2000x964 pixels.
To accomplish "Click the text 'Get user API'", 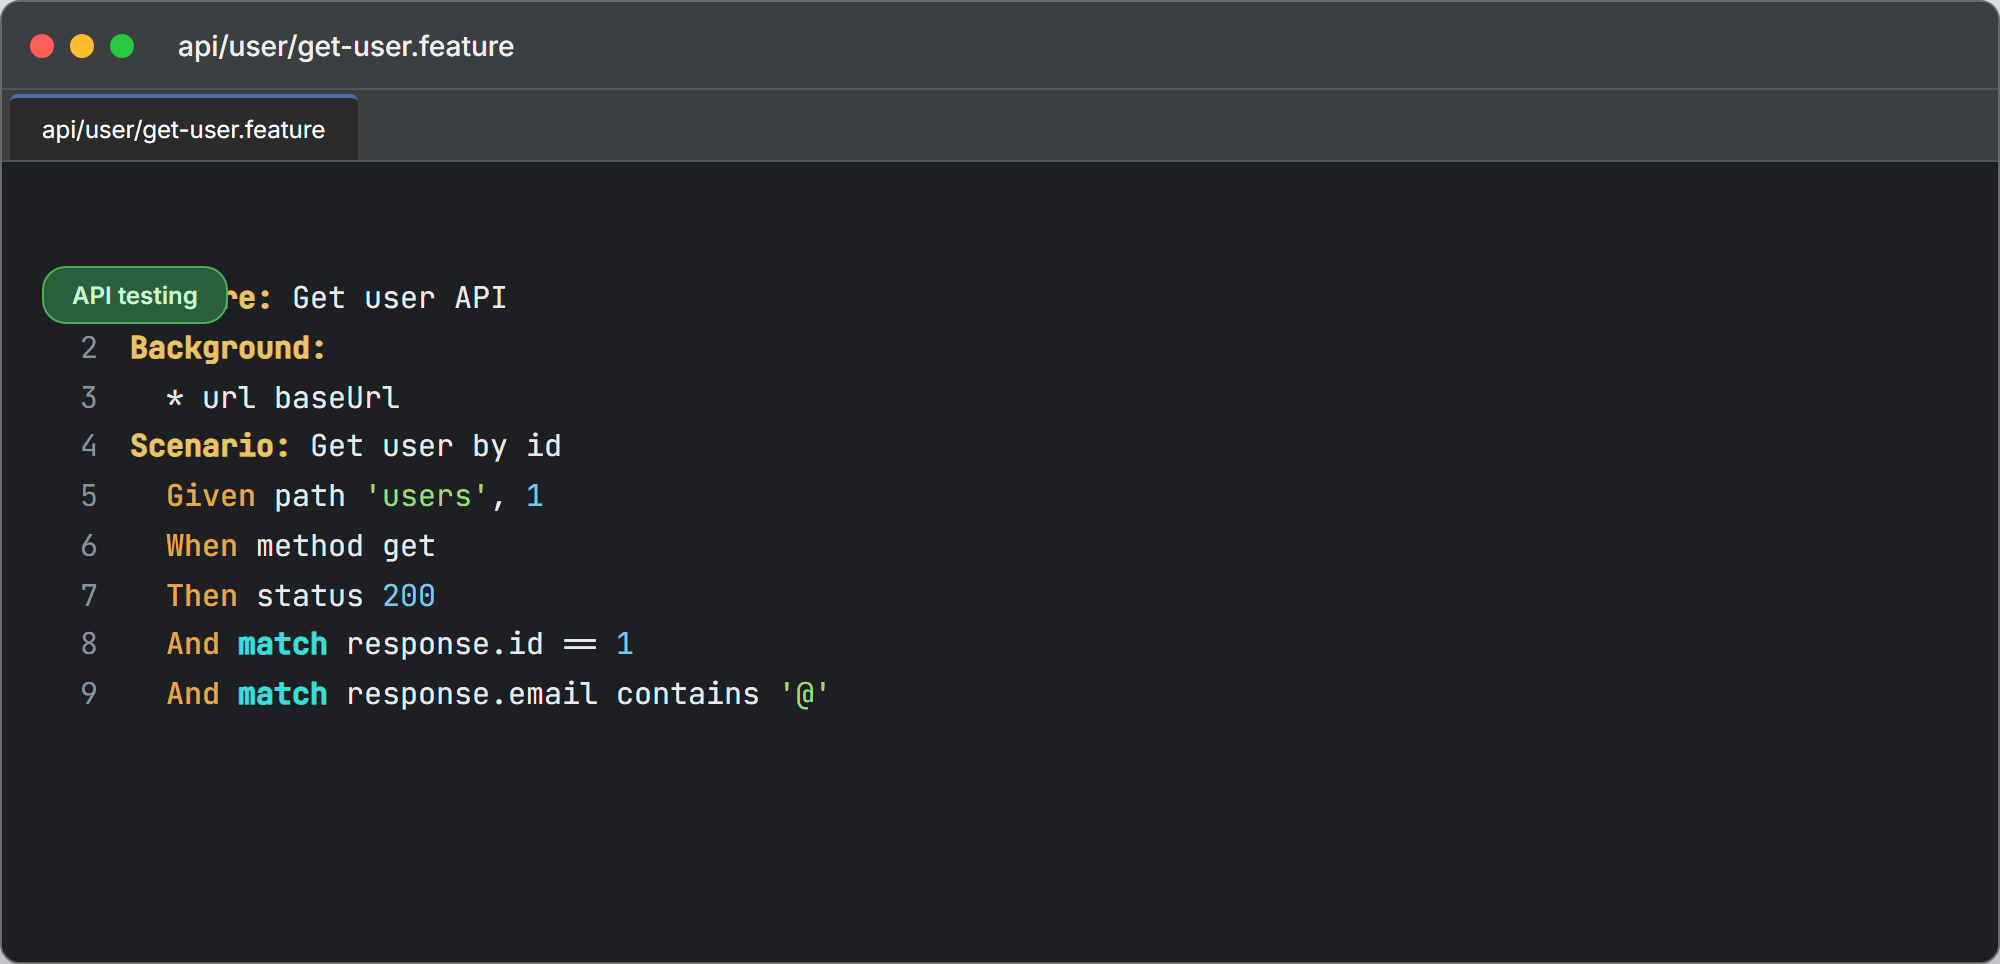I will pyautogui.click(x=400, y=298).
